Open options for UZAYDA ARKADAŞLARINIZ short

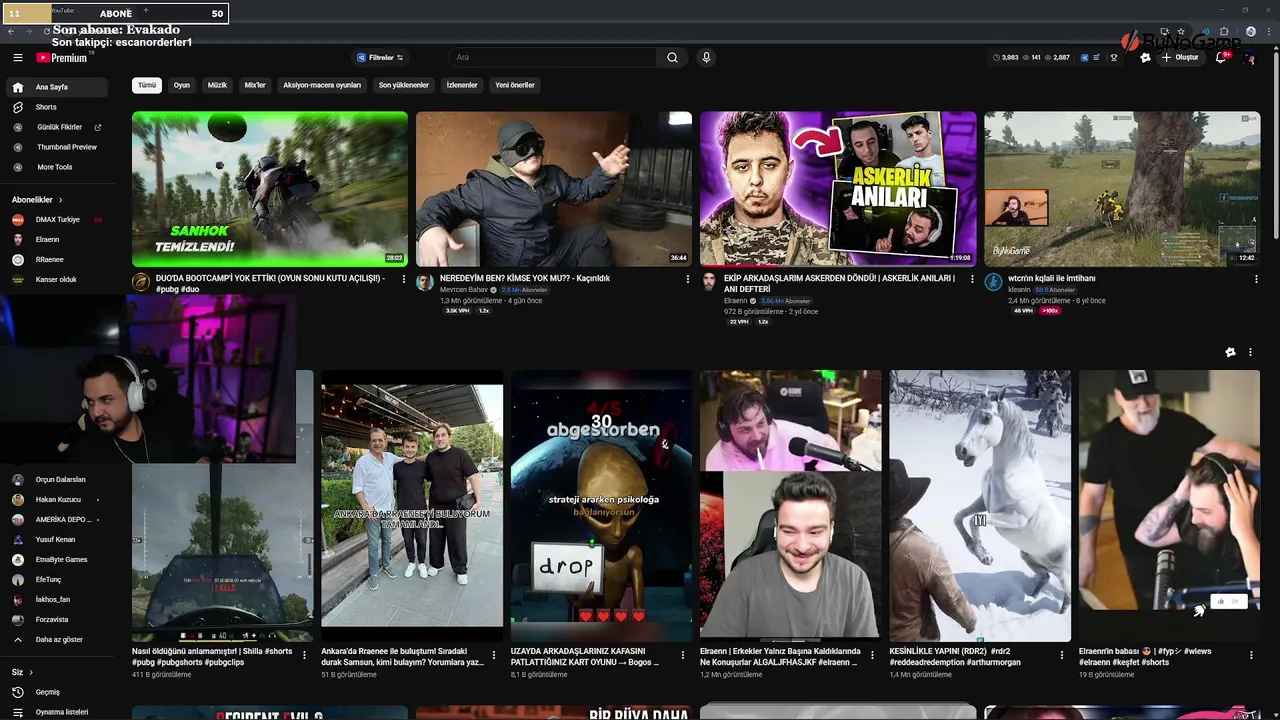pyautogui.click(x=682, y=656)
